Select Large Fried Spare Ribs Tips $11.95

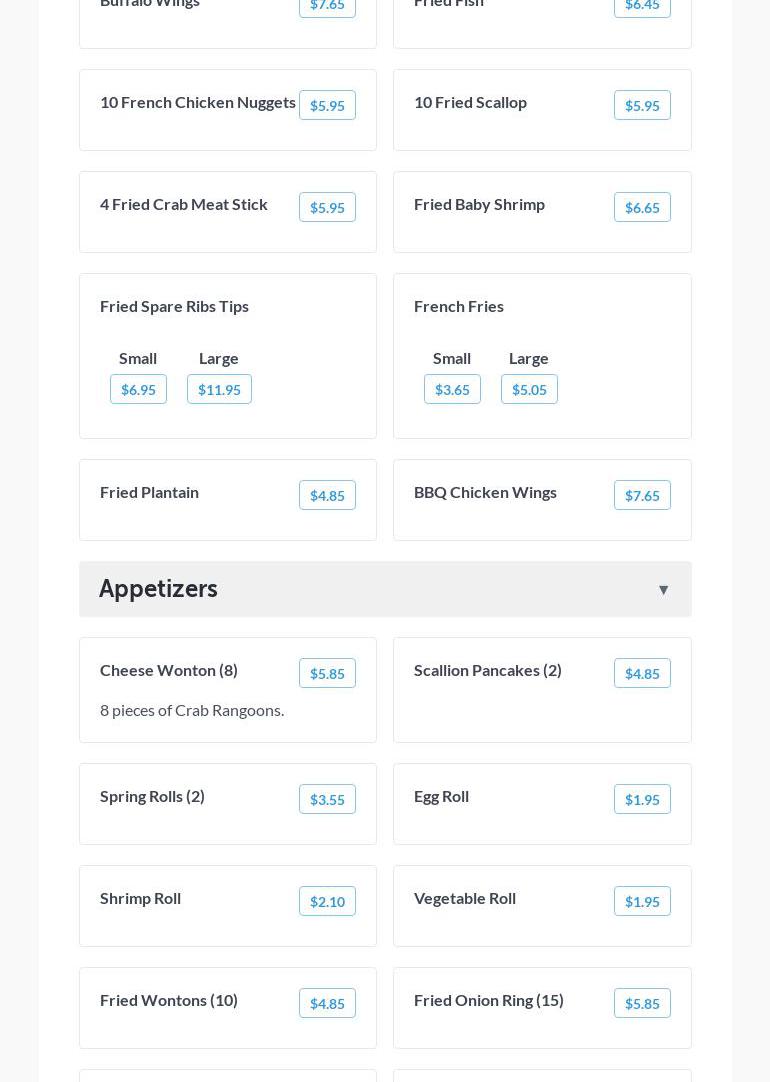[x=219, y=390]
